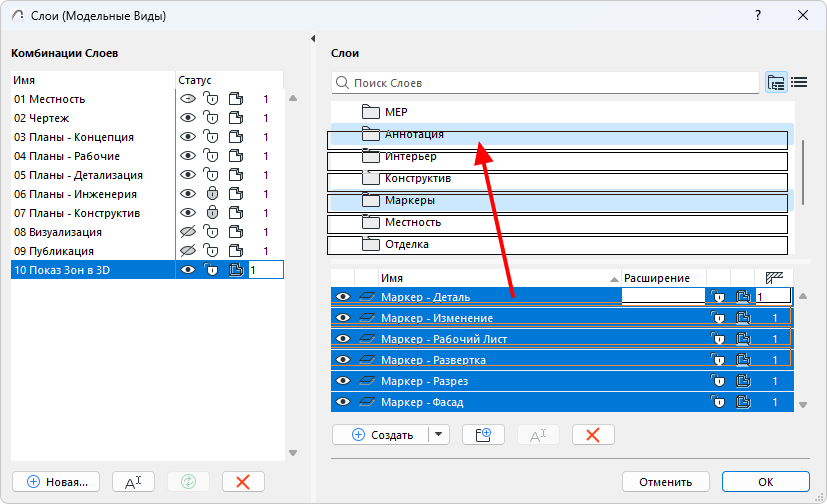Viewport: 827px width, 504px height.
Task: Toggle eye icon of Маркер - Изменение layer
Action: tap(343, 318)
